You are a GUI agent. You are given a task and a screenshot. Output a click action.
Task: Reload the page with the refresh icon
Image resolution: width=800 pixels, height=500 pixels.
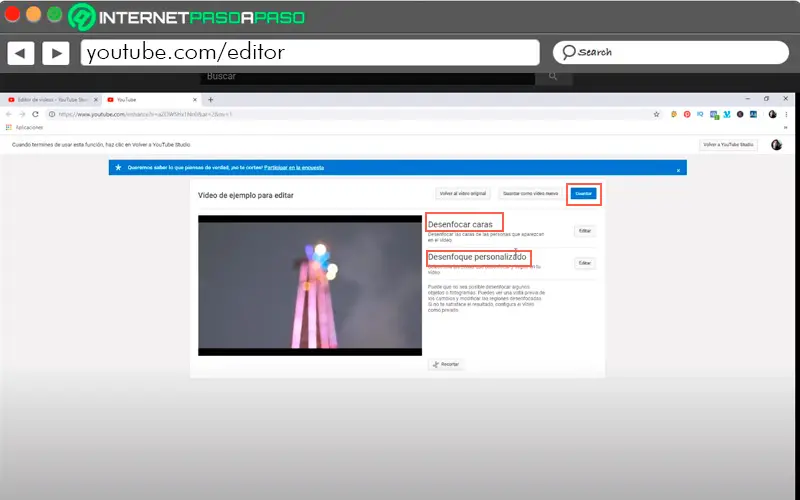[35, 114]
